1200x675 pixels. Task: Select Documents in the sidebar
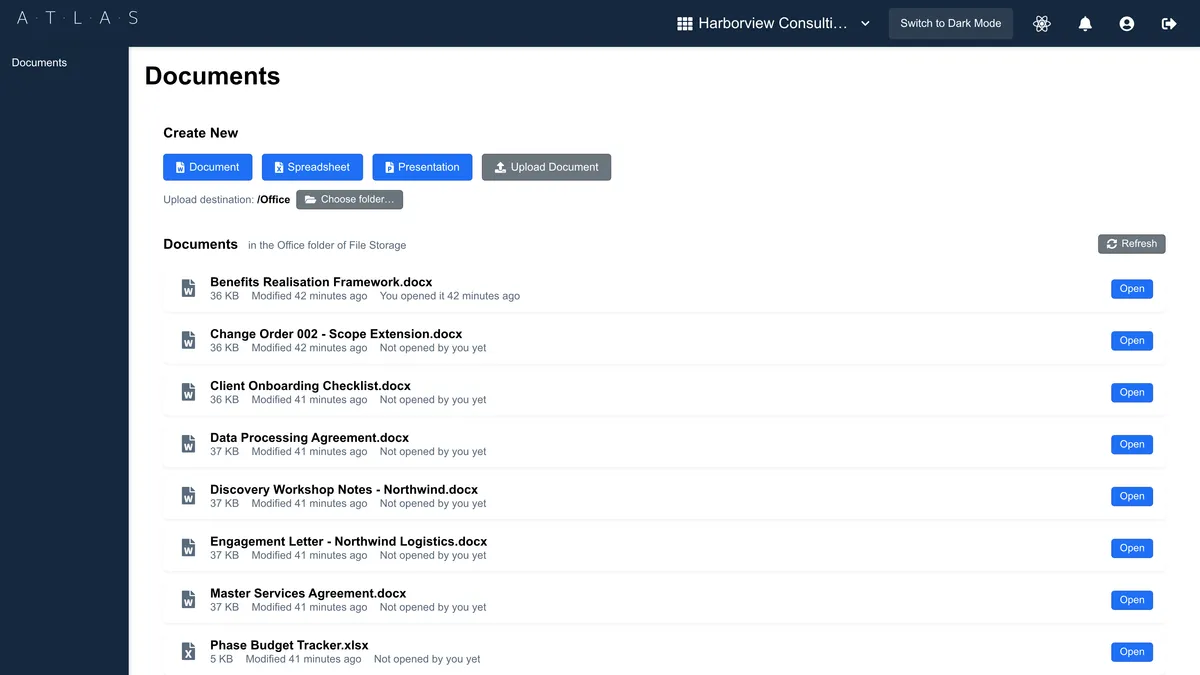pos(39,62)
